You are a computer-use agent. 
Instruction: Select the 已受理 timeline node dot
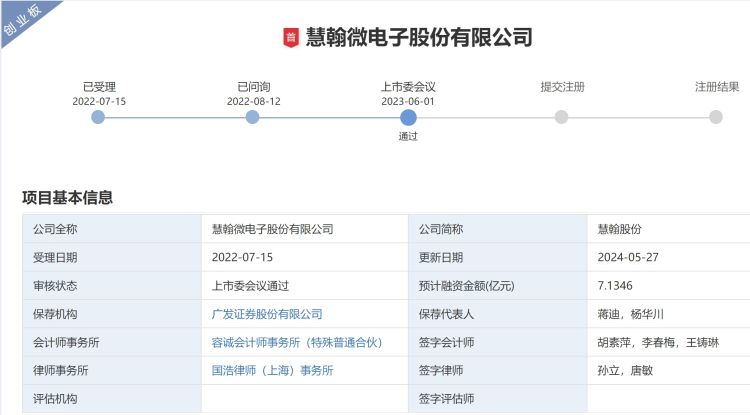[98, 117]
